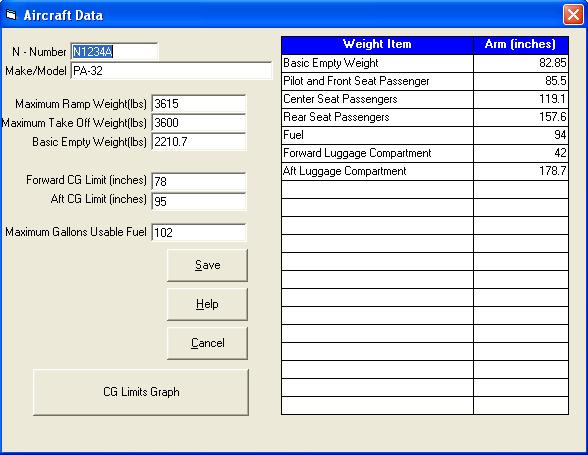Select the Basic Empty Weight table row
This screenshot has width=588, height=455.
coord(425,63)
